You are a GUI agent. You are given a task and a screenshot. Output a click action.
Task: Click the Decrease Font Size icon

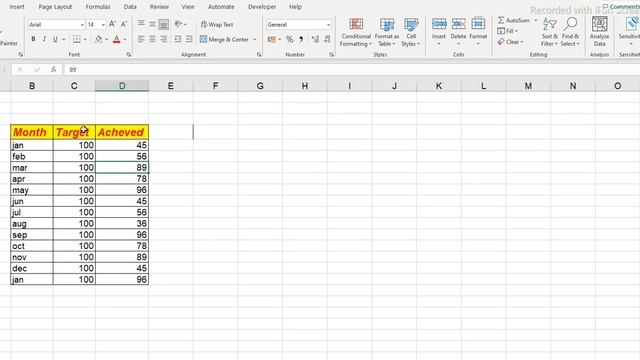tap(124, 24)
